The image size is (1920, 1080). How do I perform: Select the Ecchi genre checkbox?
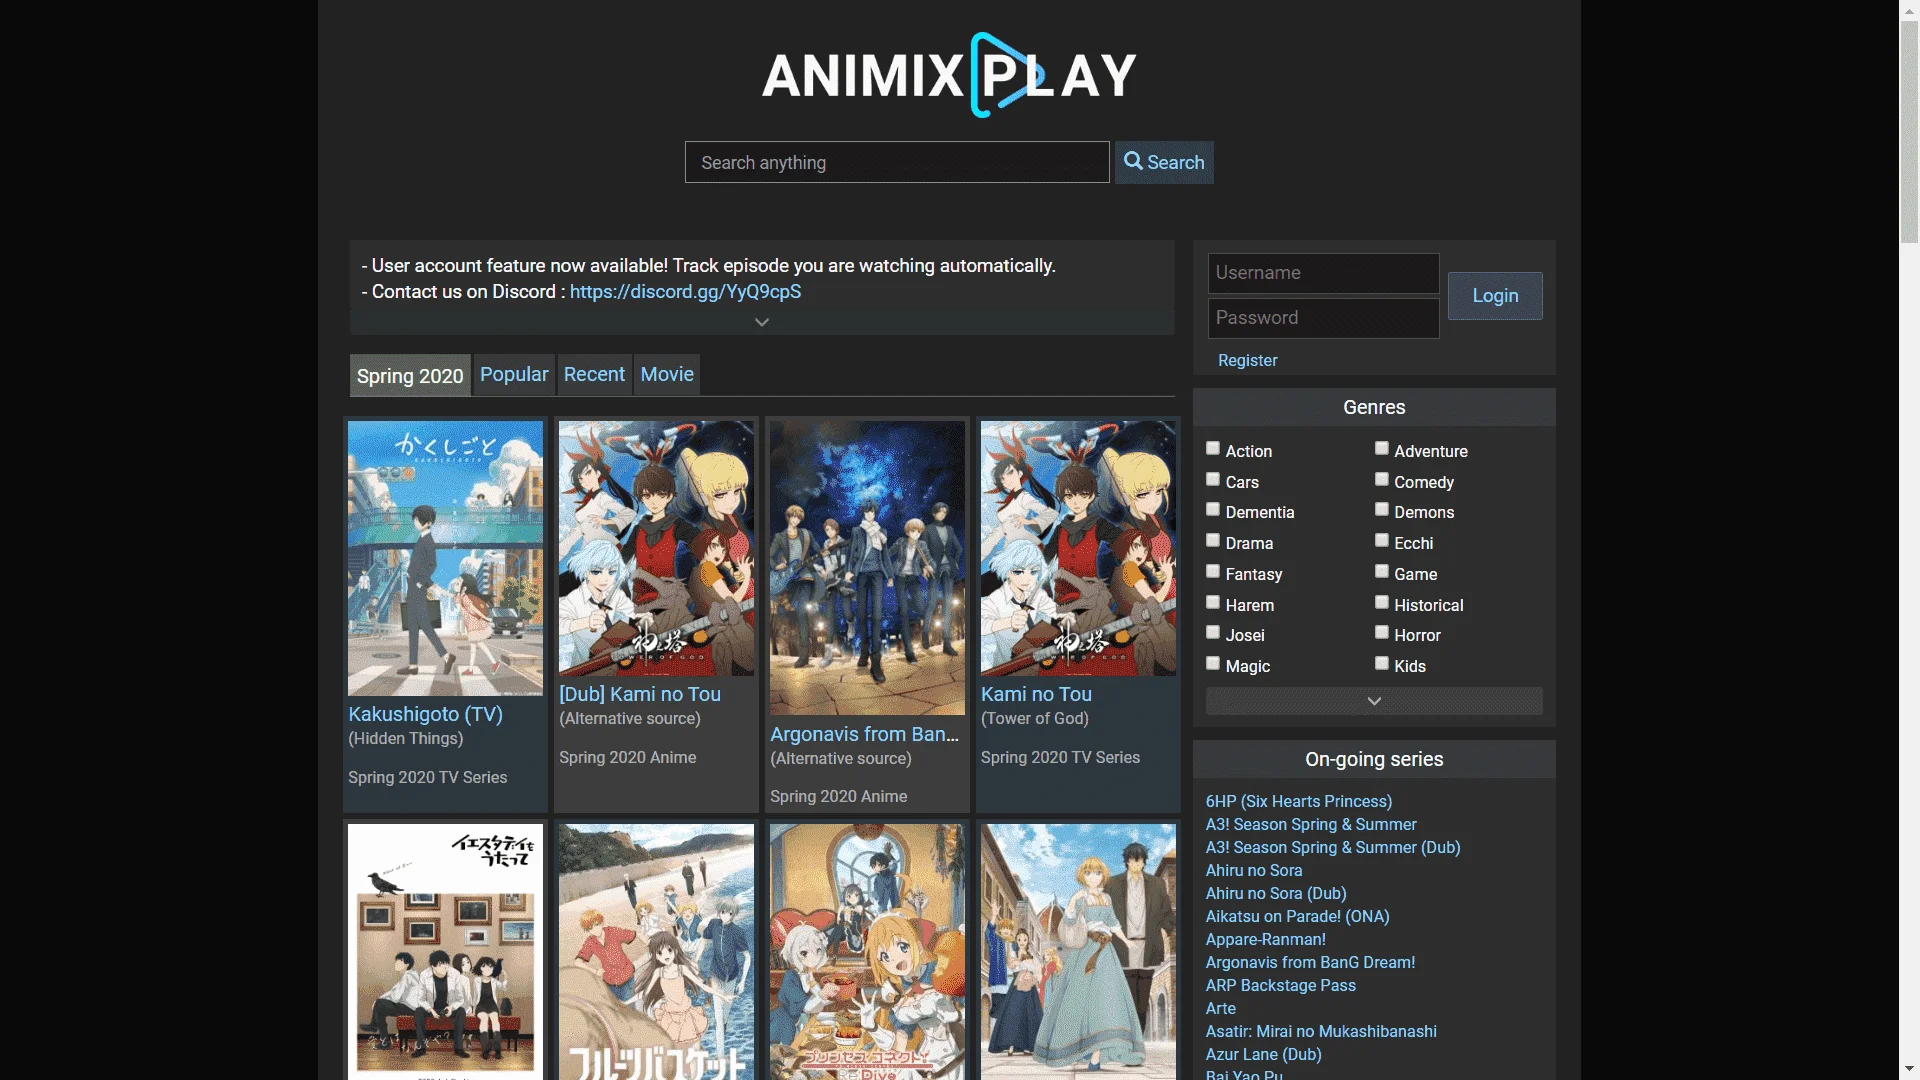click(x=1382, y=541)
